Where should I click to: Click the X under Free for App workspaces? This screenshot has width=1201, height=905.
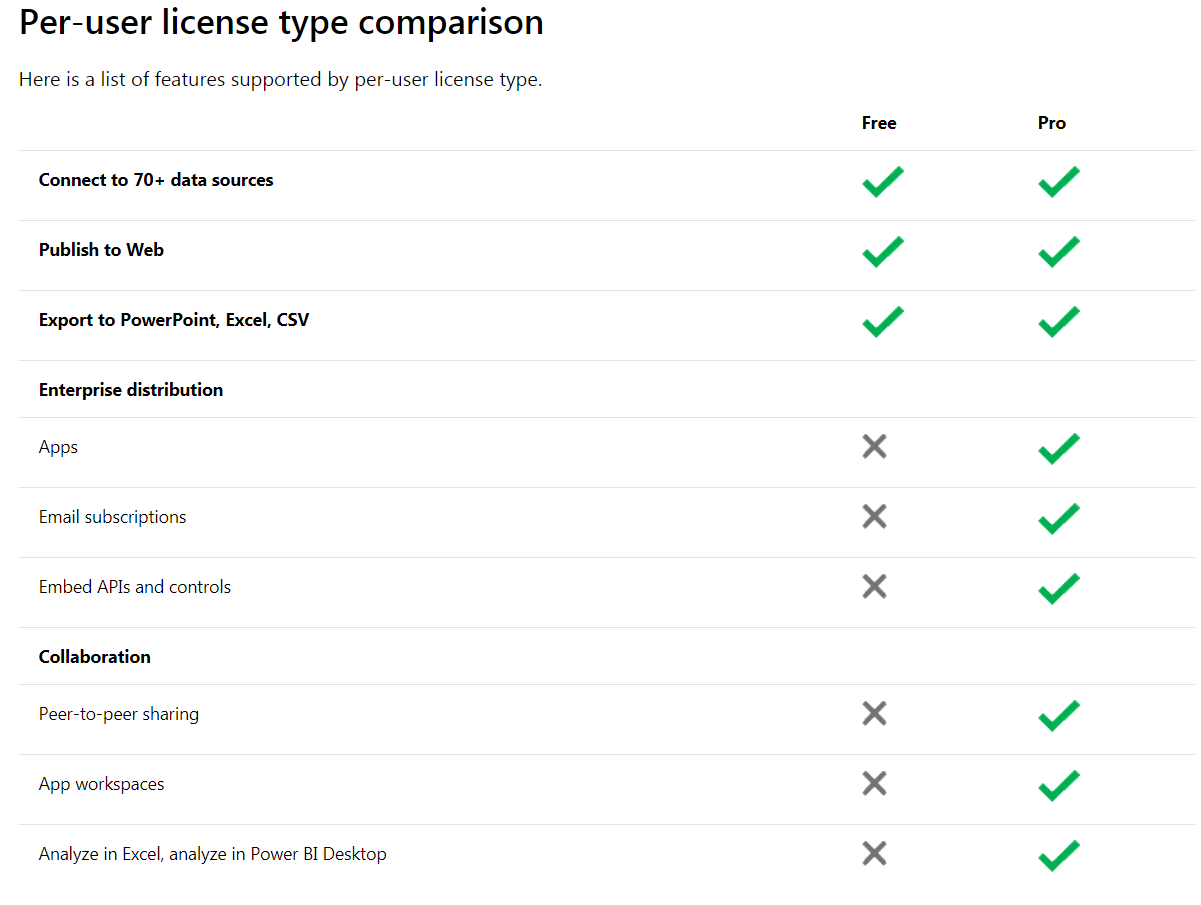coord(874,783)
